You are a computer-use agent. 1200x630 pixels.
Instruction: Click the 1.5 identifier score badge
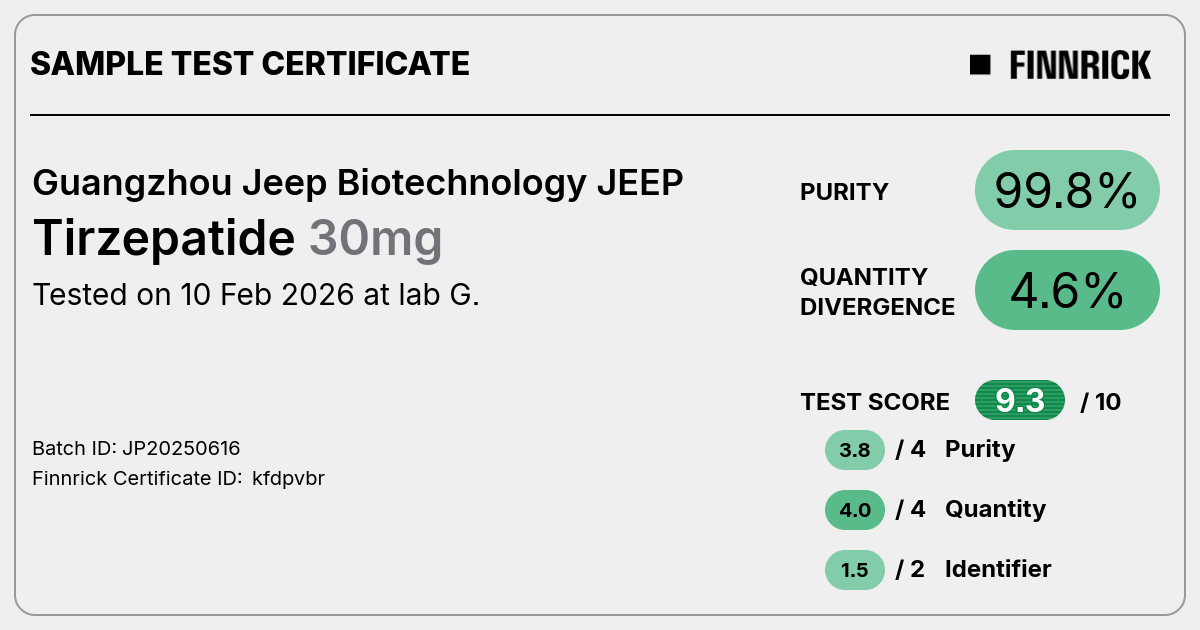click(x=855, y=570)
